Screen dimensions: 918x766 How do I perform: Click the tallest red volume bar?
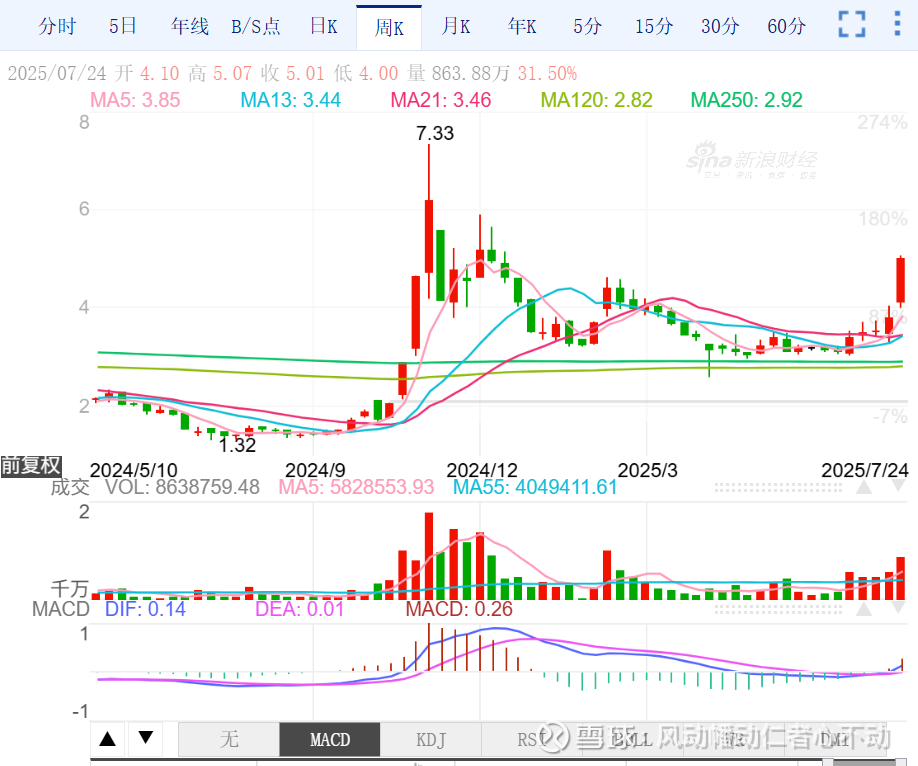tap(429, 556)
